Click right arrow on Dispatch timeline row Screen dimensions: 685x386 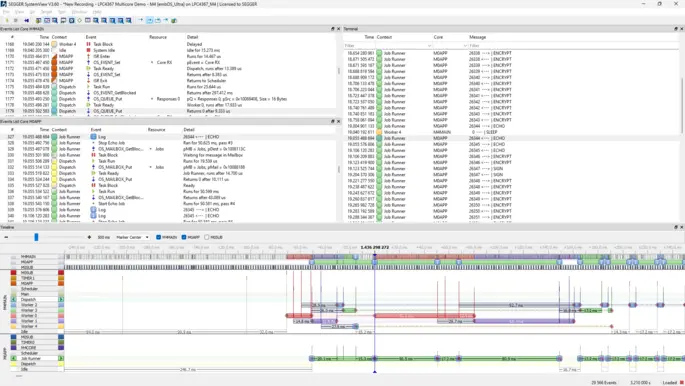point(61,300)
